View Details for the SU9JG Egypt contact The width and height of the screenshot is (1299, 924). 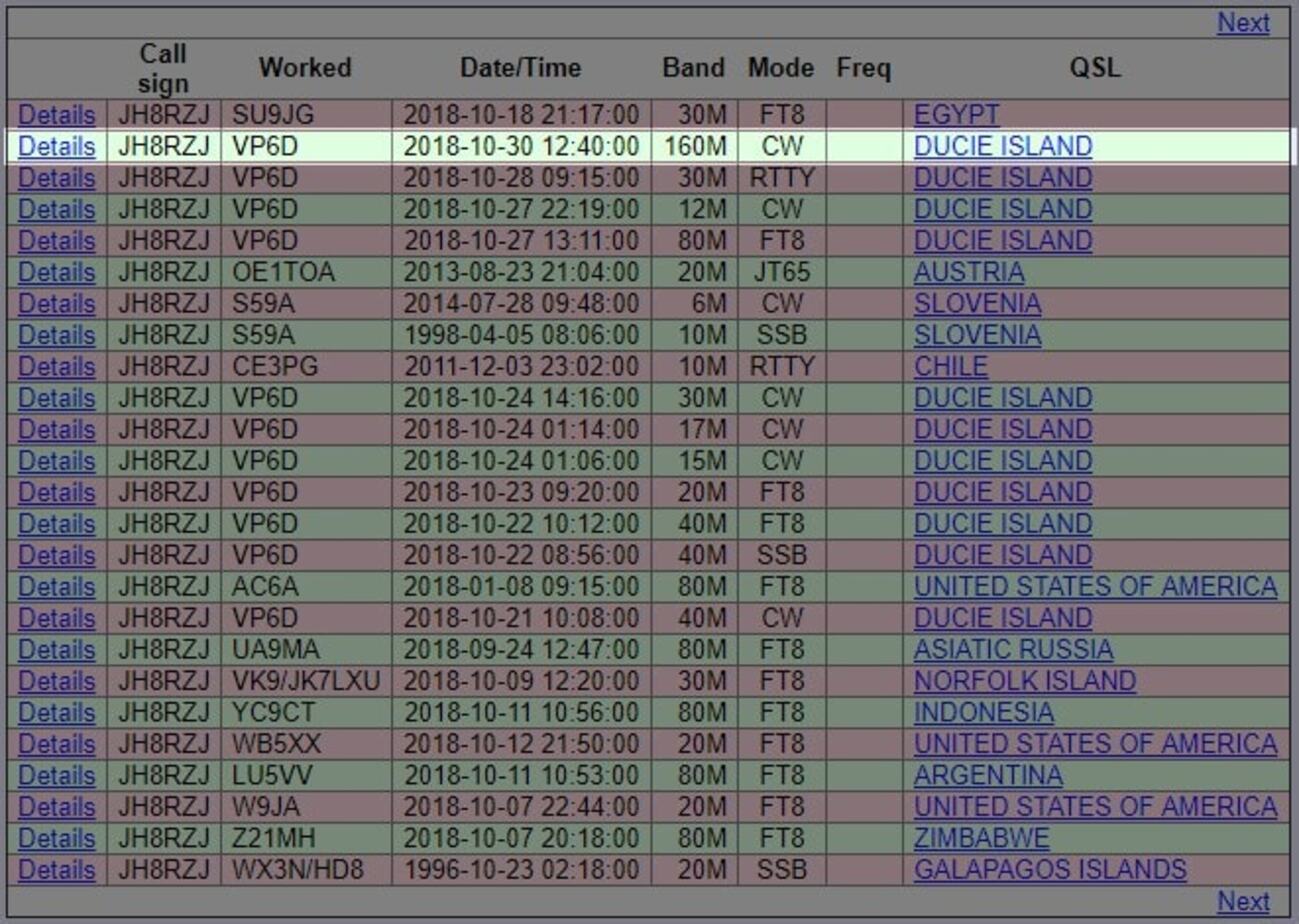point(55,115)
